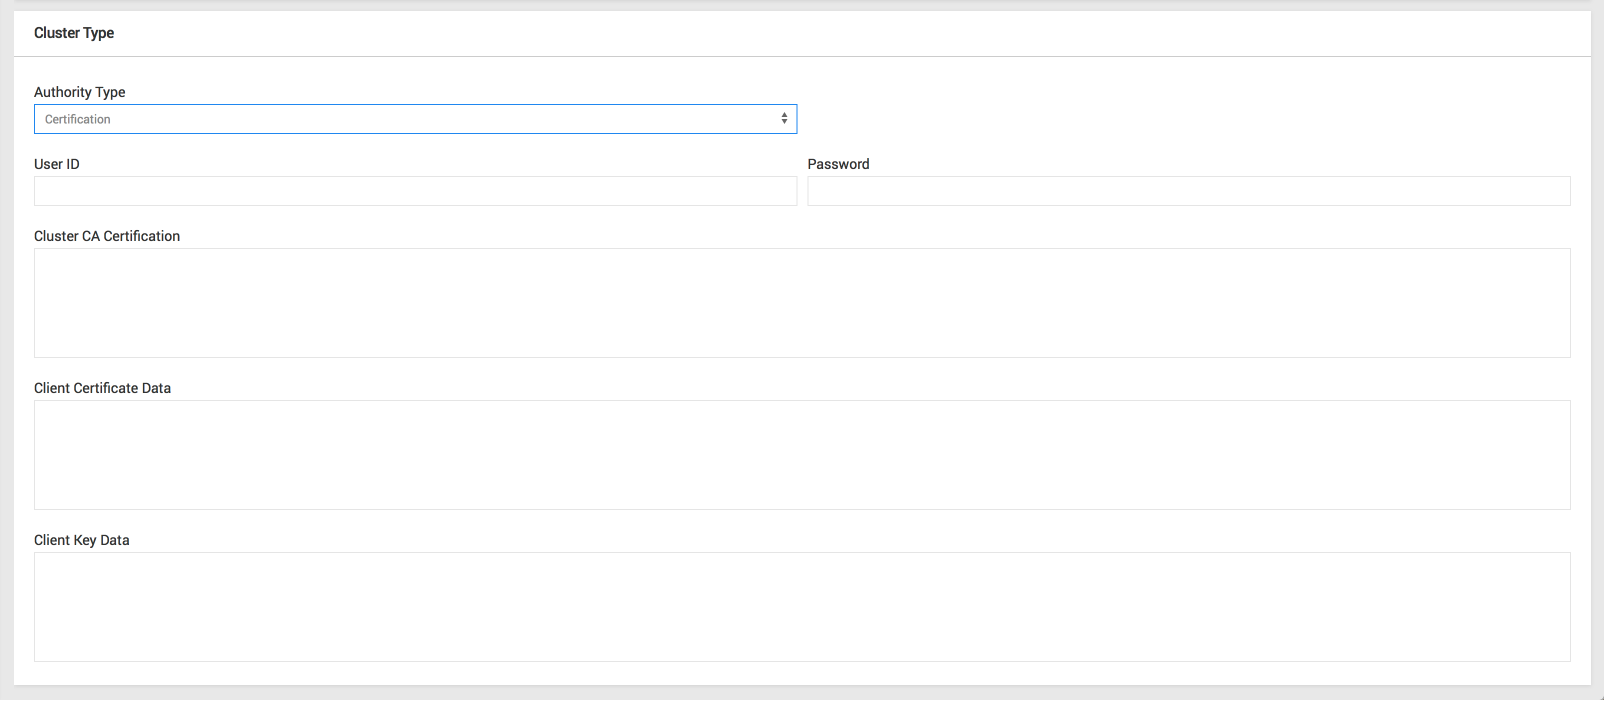The height and width of the screenshot is (702, 1604).
Task: Click the User ID label
Action: tap(57, 164)
